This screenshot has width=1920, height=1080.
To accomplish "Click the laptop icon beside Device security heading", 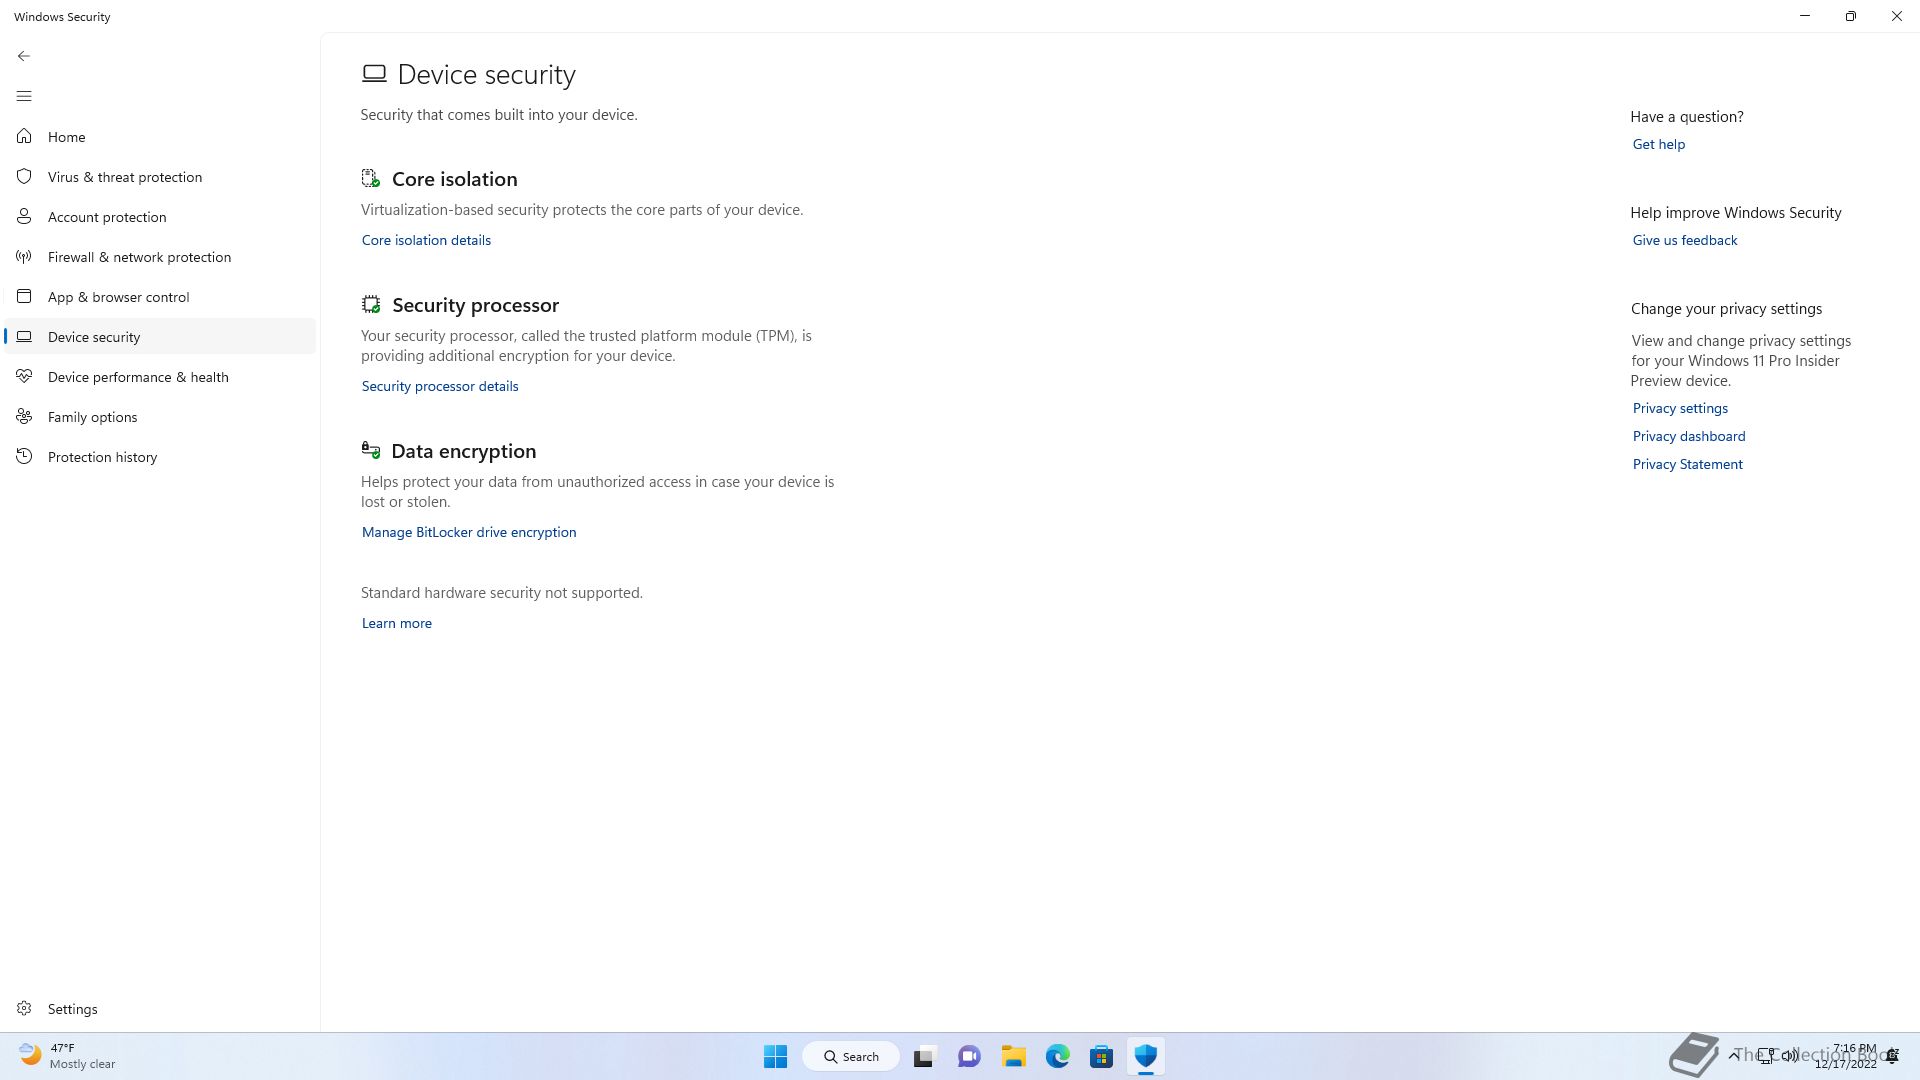I will pos(374,73).
